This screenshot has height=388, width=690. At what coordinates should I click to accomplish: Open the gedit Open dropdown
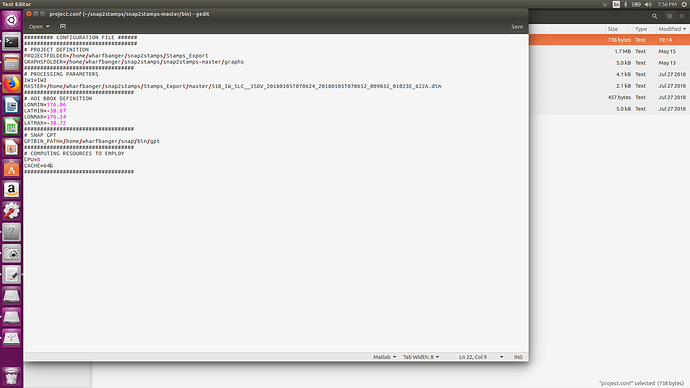[39, 26]
